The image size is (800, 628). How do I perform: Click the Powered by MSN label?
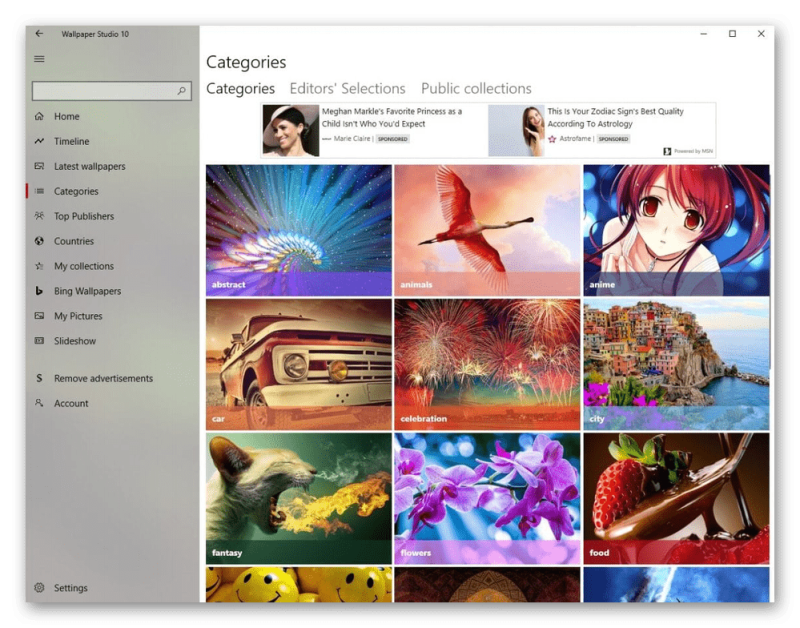[x=693, y=152]
